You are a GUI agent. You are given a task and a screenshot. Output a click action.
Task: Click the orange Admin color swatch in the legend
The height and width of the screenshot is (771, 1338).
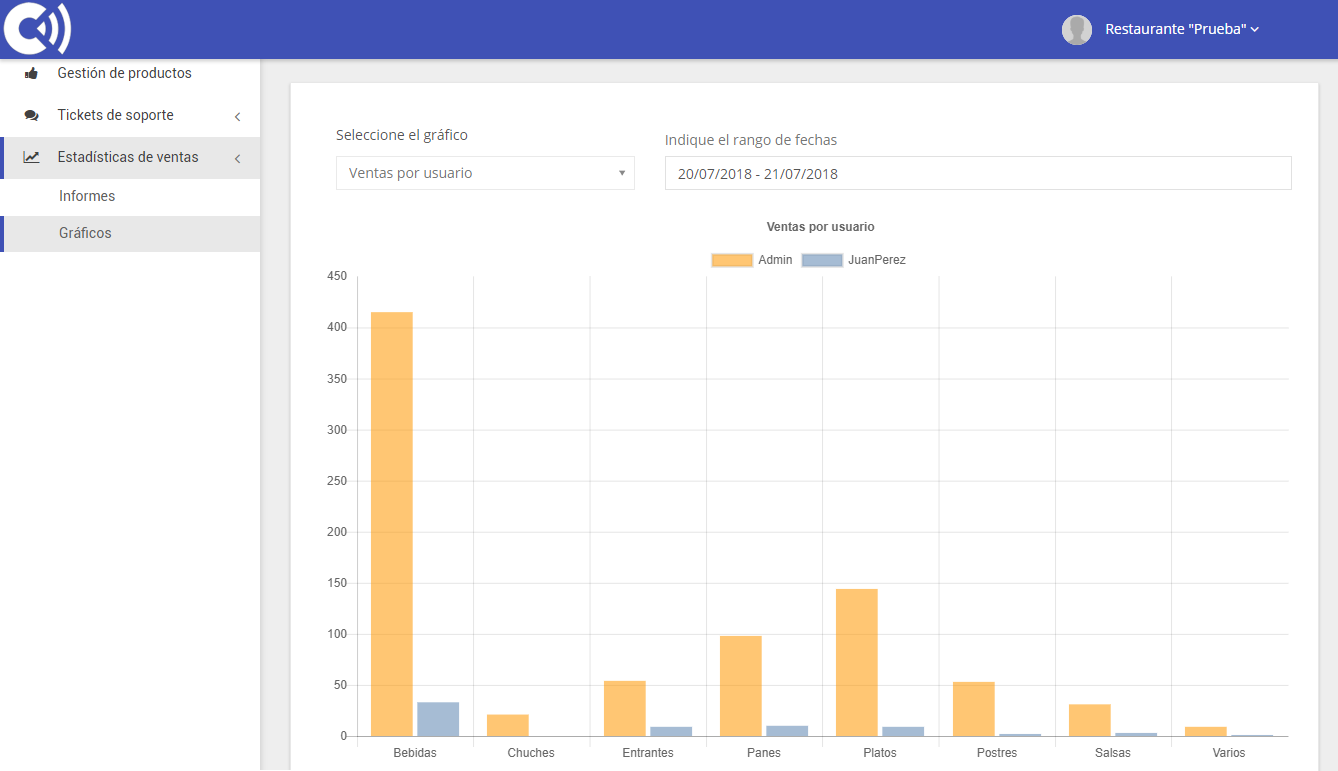tap(732, 259)
